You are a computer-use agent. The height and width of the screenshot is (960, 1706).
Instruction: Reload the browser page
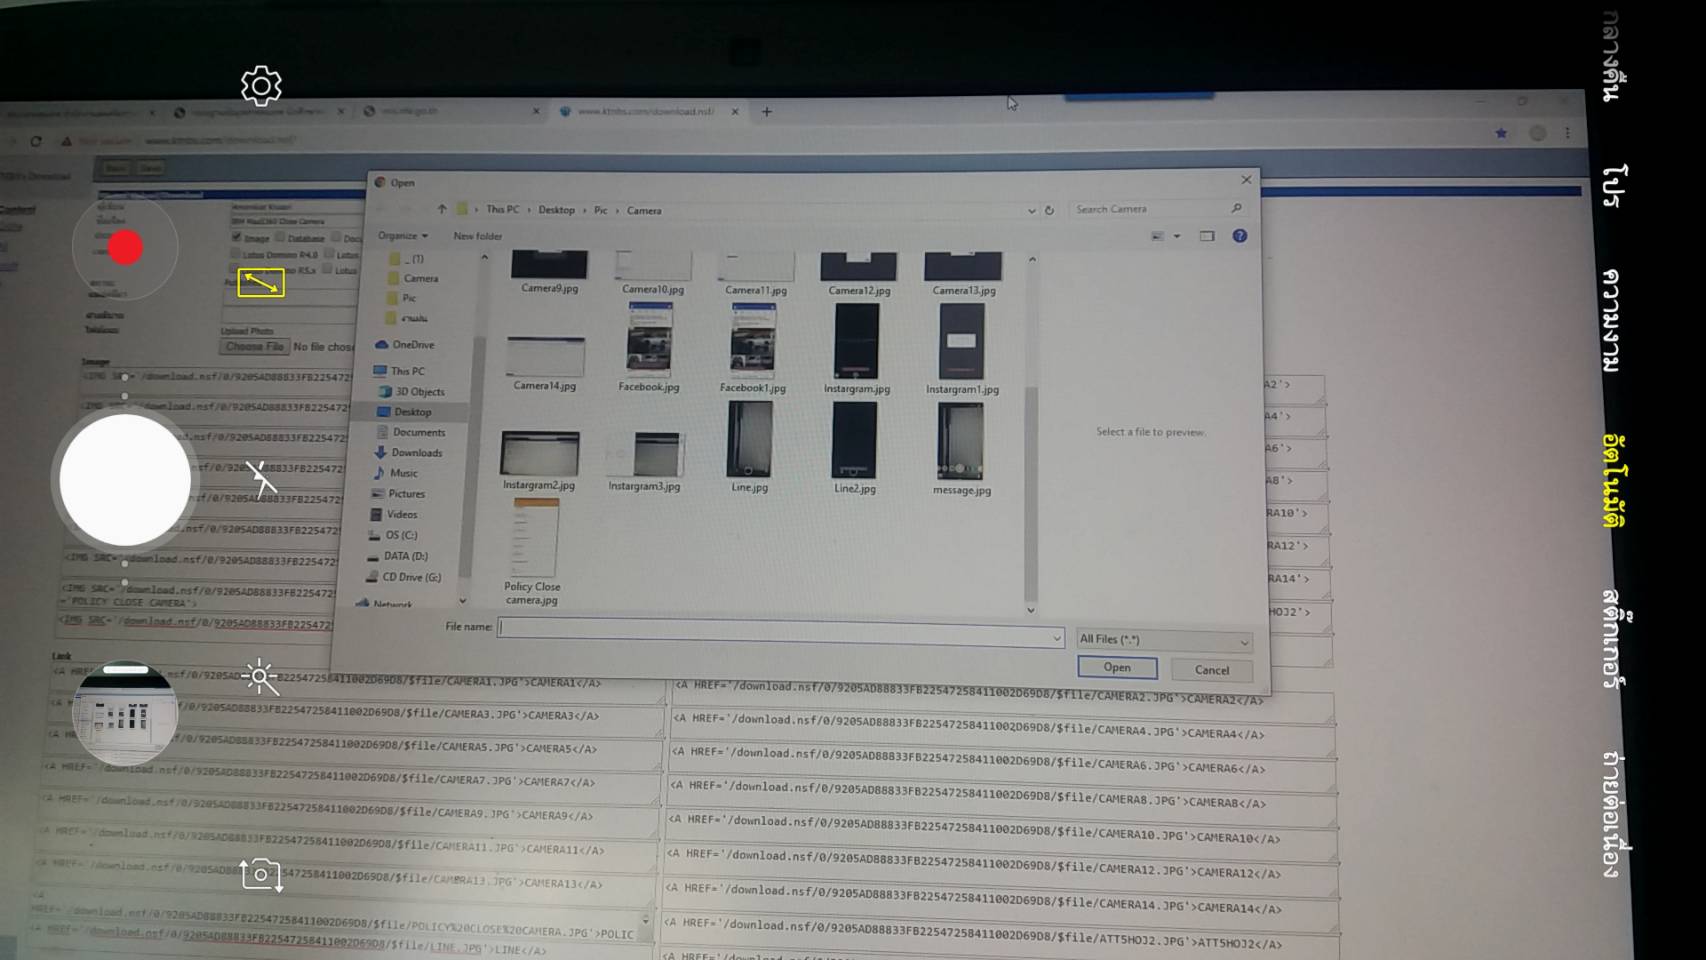click(x=36, y=141)
